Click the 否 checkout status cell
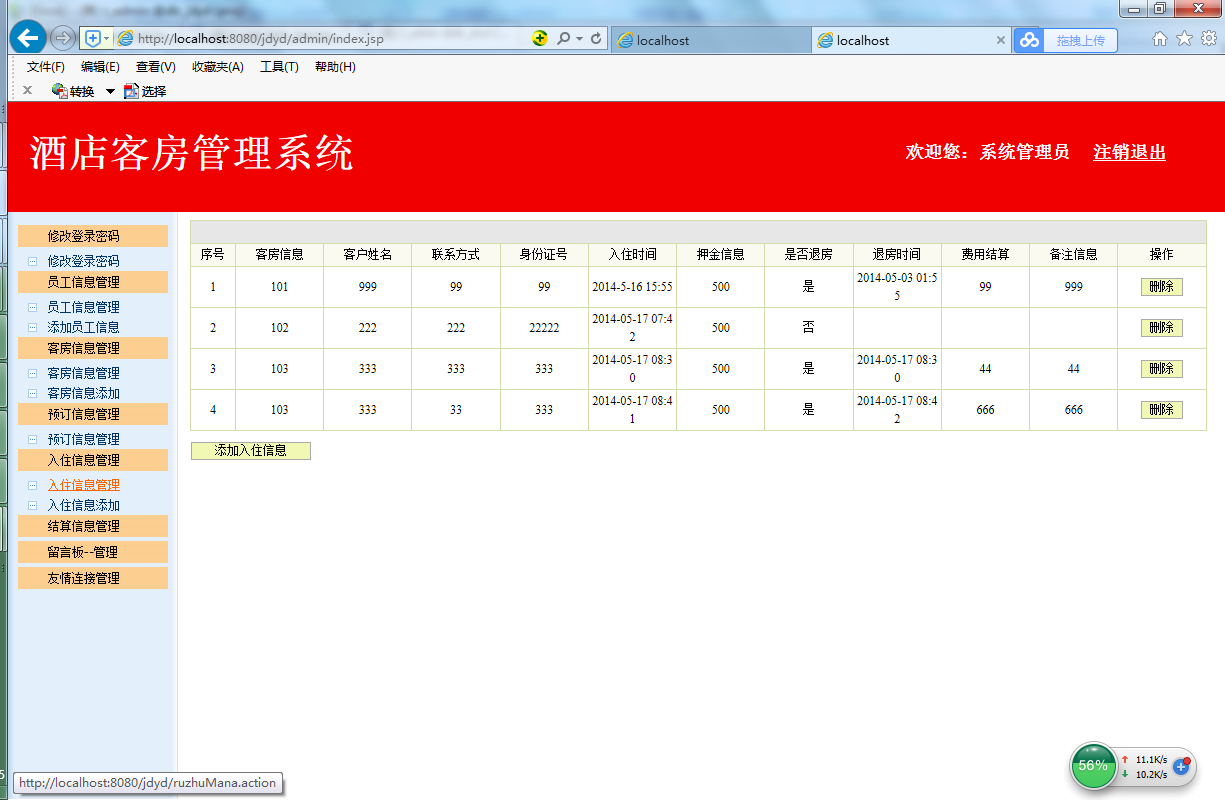The height and width of the screenshot is (800, 1225). point(808,328)
